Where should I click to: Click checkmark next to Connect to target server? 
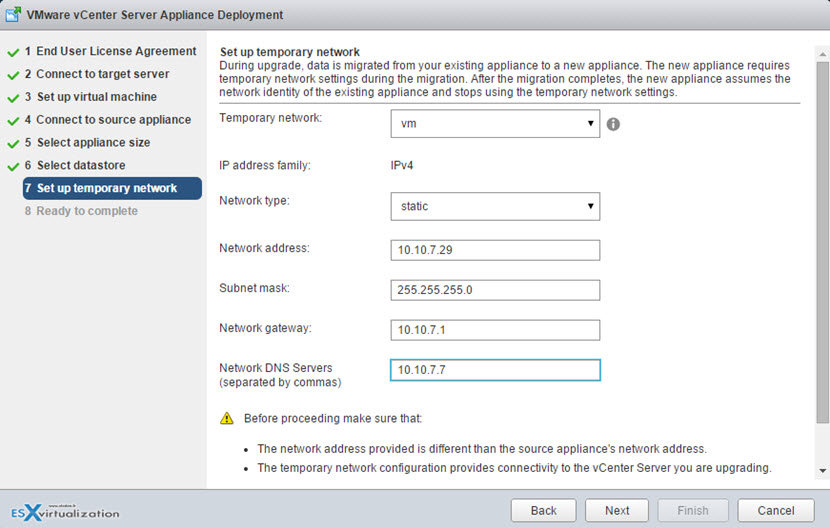point(13,75)
